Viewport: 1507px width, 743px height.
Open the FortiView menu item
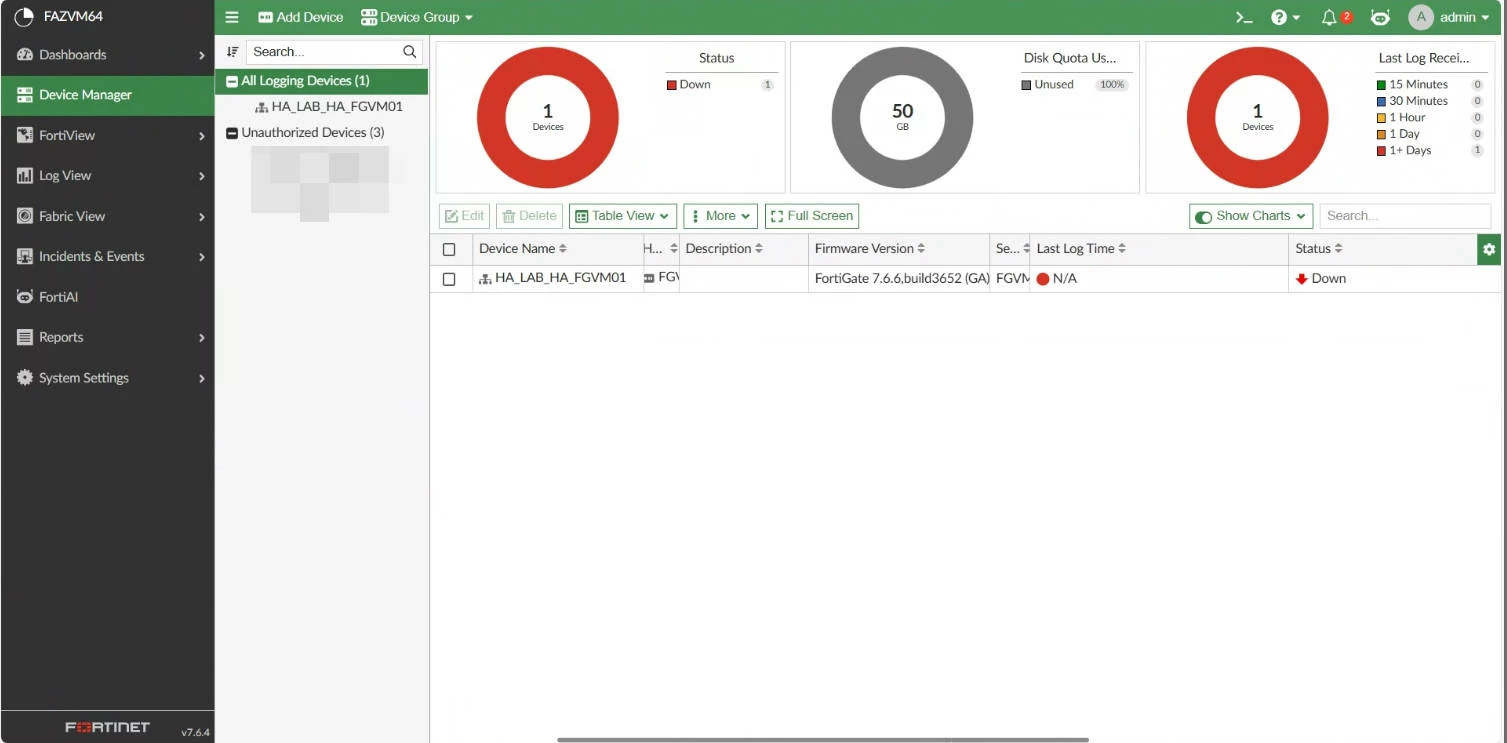coord(107,135)
